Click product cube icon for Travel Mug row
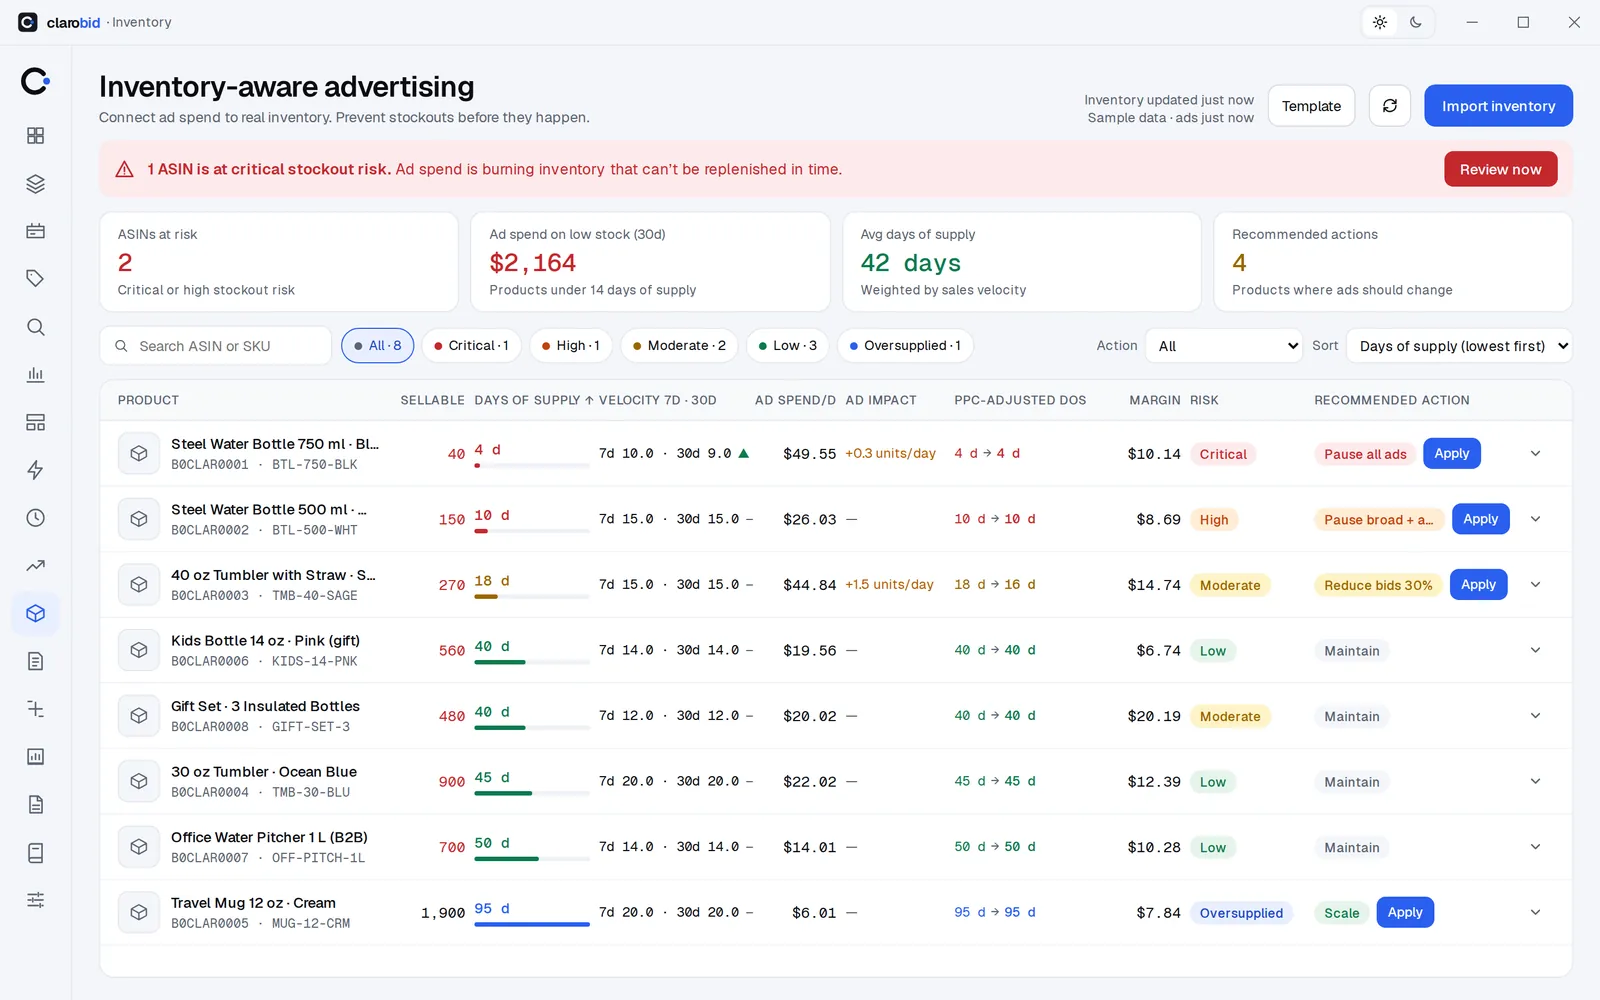The width and height of the screenshot is (1600, 1000). click(139, 912)
